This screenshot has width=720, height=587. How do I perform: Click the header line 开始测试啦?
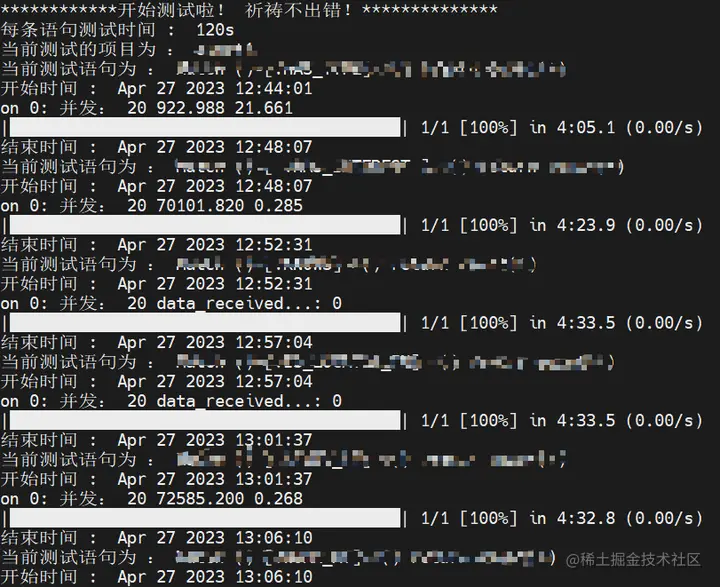coord(249,10)
